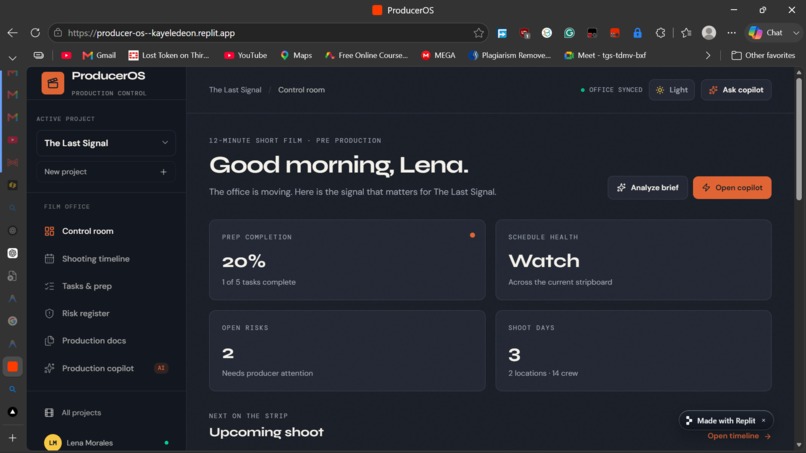Screen dimensions: 806x453
Task: Click the Tasks & prep checklist icon
Action: 49,286
